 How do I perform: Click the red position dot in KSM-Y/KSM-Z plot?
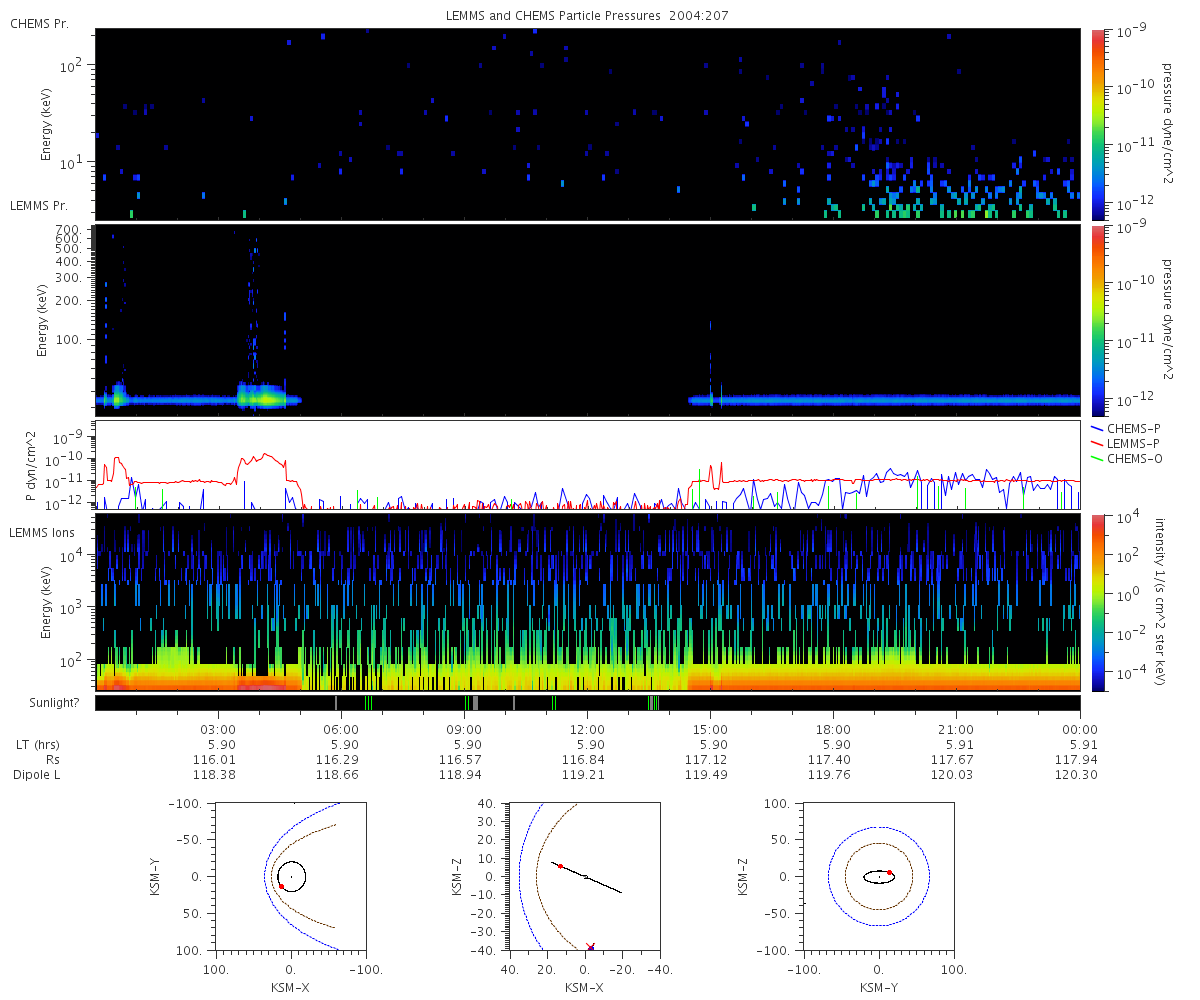point(890,872)
